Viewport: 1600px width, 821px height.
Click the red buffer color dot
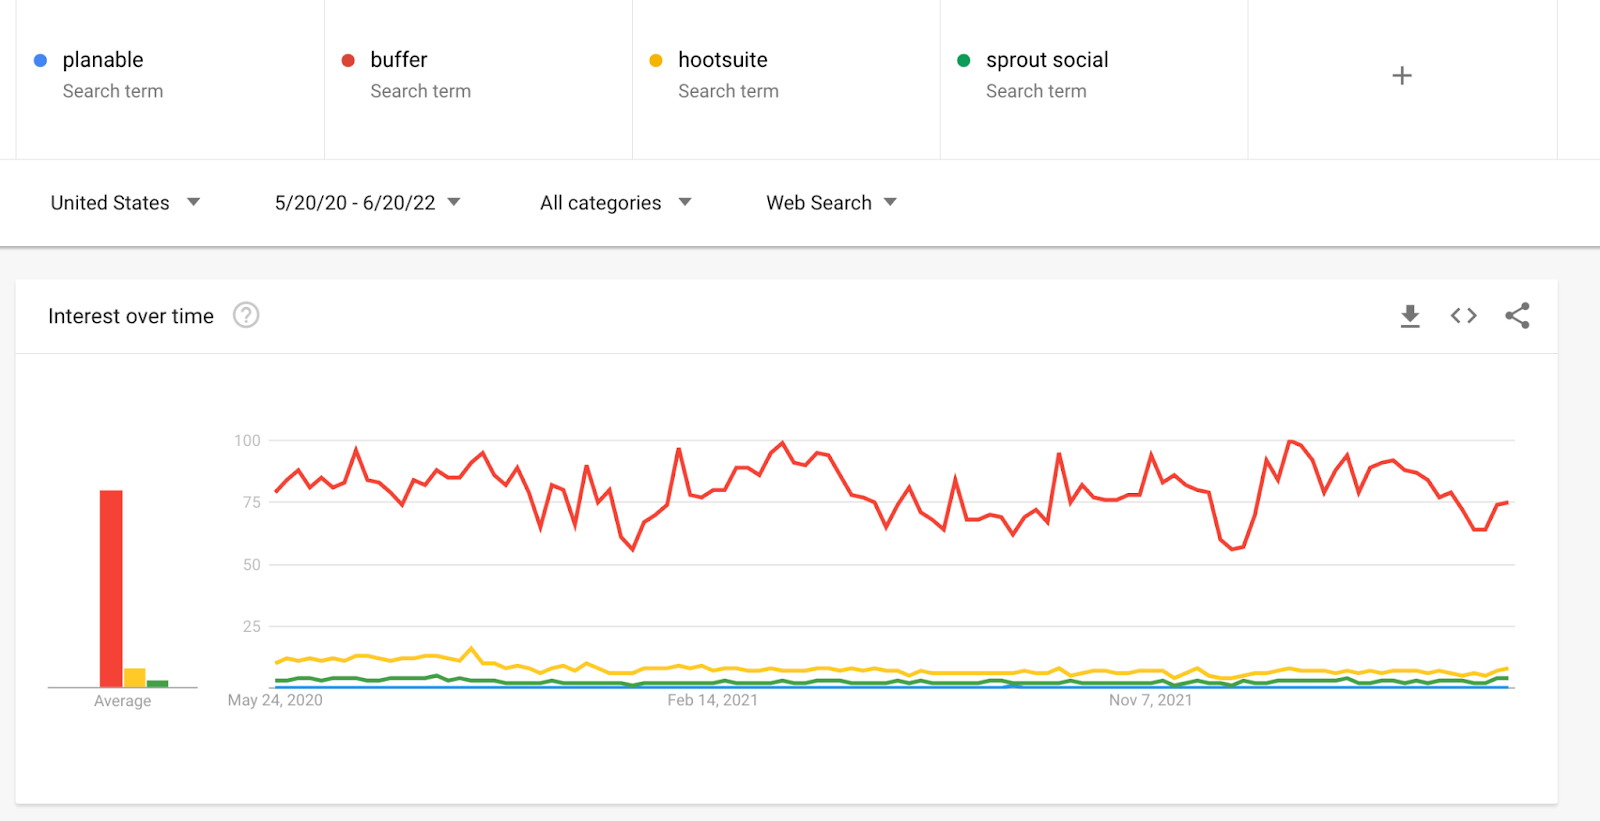pyautogui.click(x=348, y=61)
